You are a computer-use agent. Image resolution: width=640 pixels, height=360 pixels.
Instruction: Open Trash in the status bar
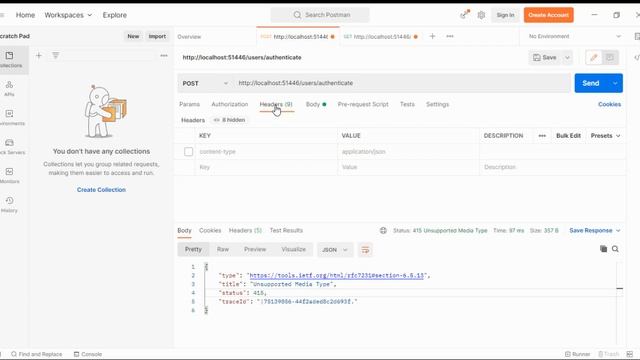[x=609, y=354]
